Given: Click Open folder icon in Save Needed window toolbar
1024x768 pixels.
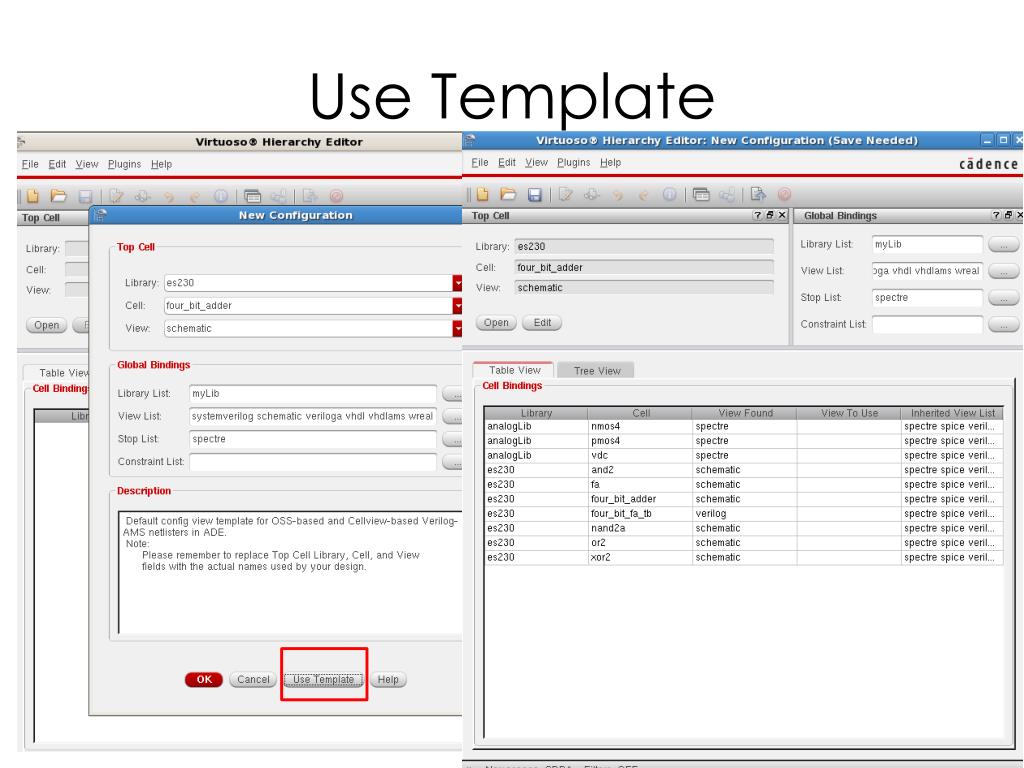Looking at the screenshot, I should click(x=508, y=194).
